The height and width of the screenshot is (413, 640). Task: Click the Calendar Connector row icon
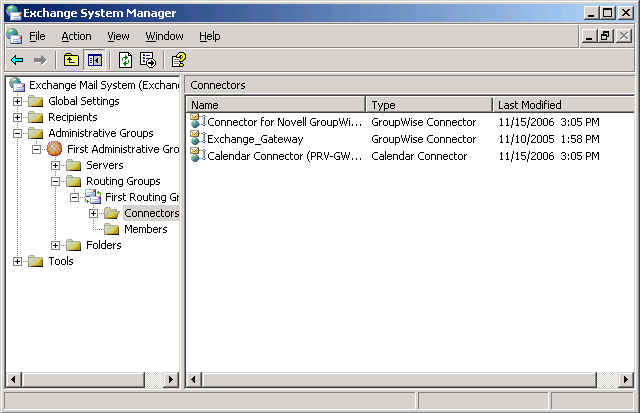tap(198, 155)
